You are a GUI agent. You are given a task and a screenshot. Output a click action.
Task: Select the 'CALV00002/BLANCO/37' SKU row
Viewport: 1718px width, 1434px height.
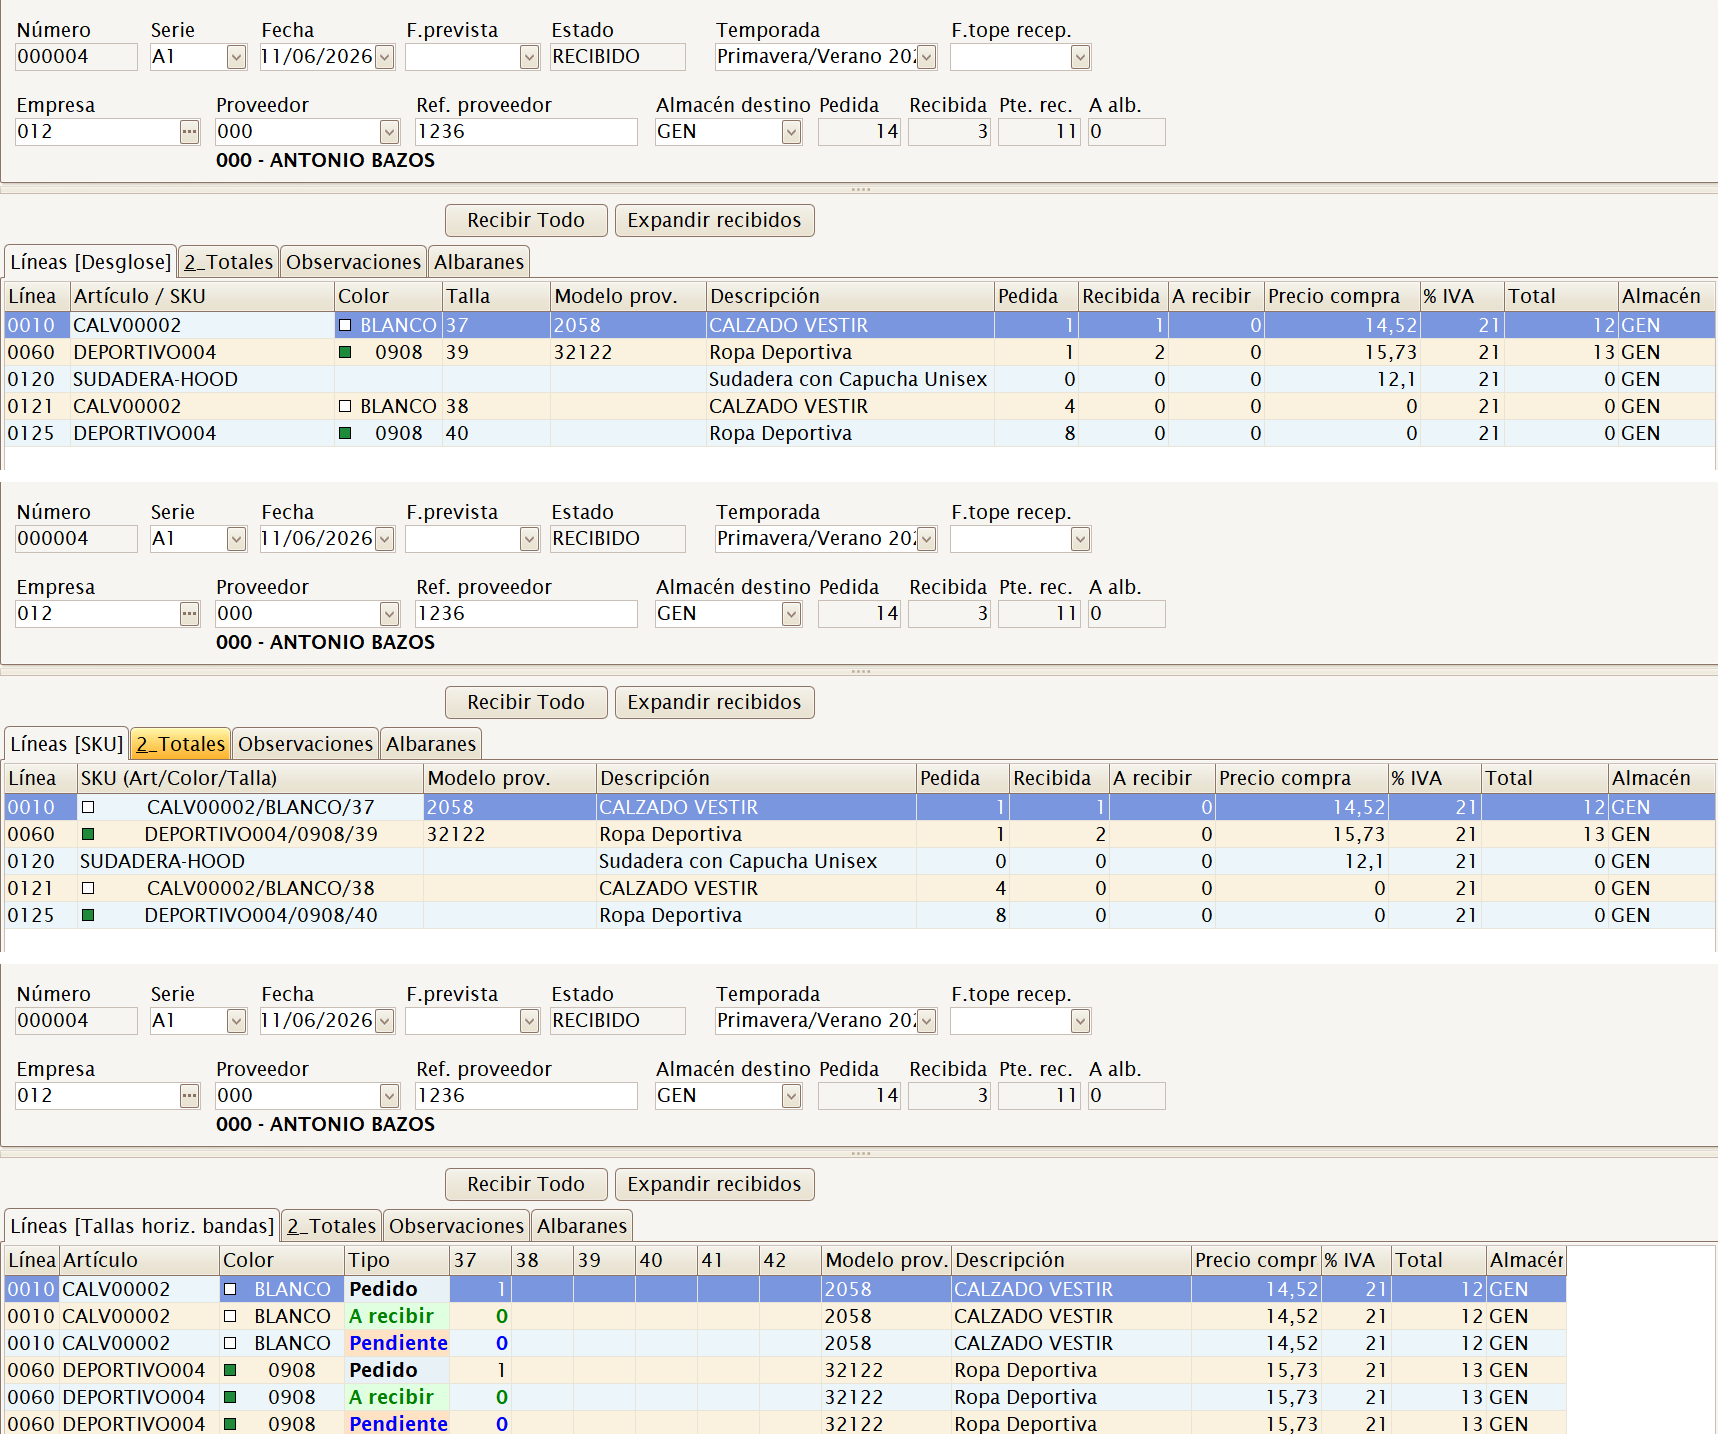click(x=860, y=807)
